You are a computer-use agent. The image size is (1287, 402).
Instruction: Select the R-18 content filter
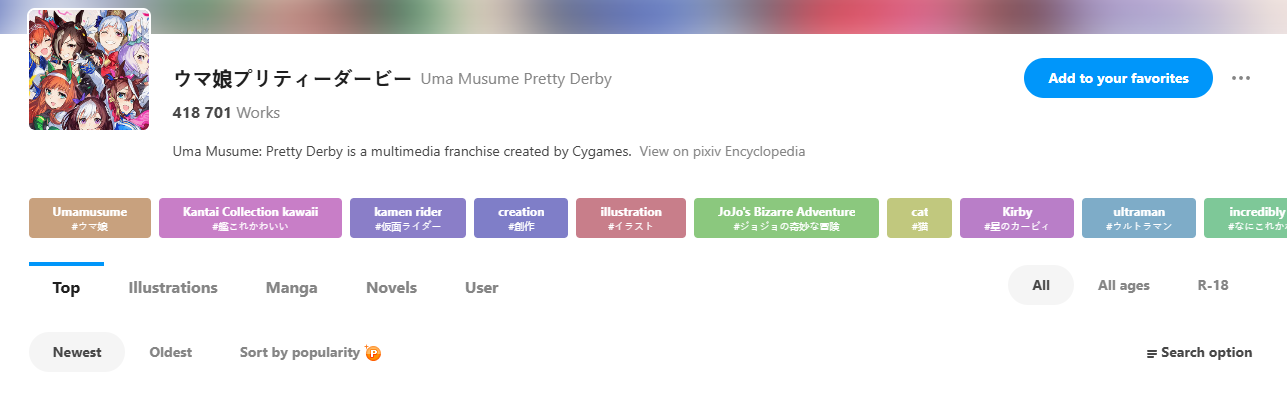tap(1212, 286)
